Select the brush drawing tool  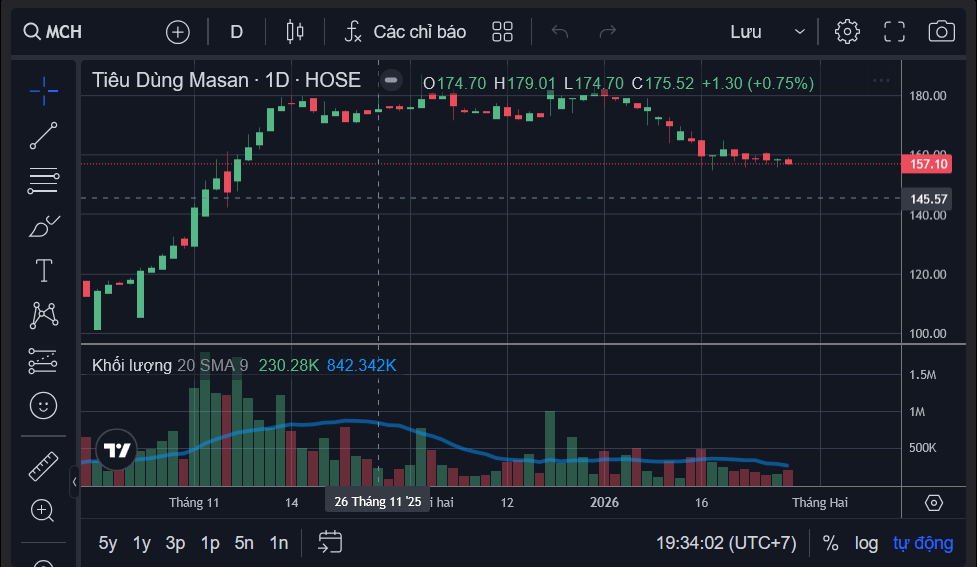(43, 226)
